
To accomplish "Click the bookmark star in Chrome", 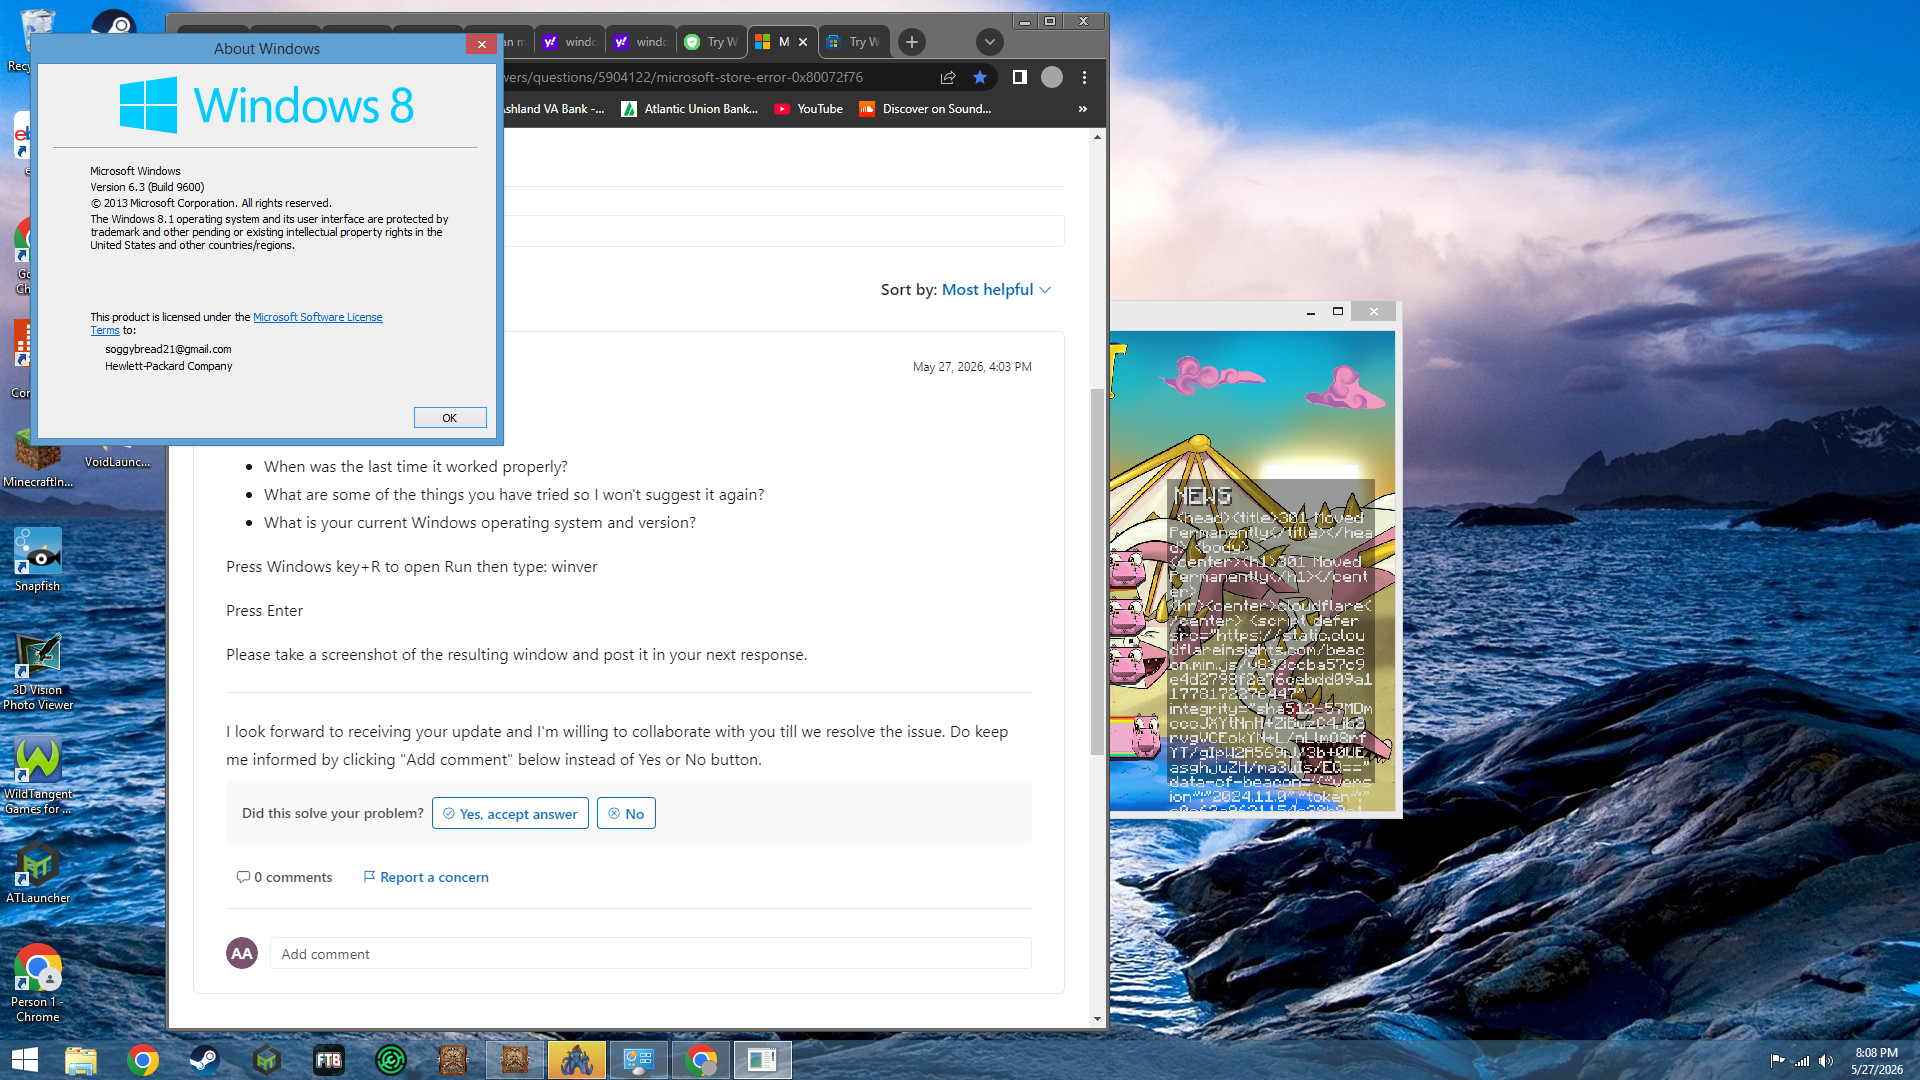I will [980, 77].
